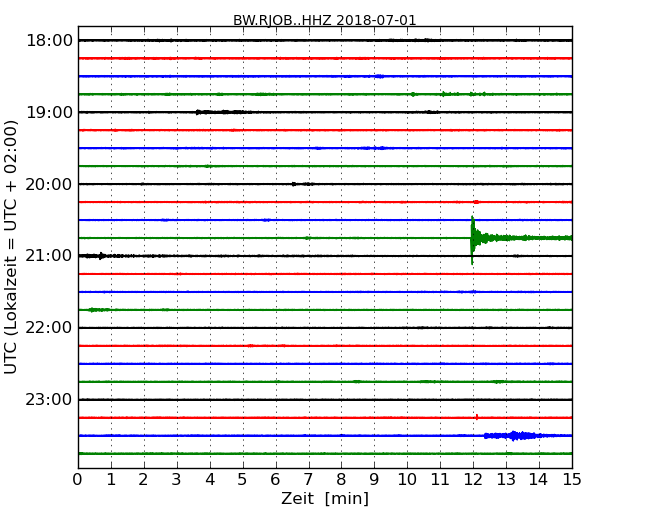This screenshot has height=520, width=650.
Task: Click the x-axis tick label 10
Action: tap(407, 480)
